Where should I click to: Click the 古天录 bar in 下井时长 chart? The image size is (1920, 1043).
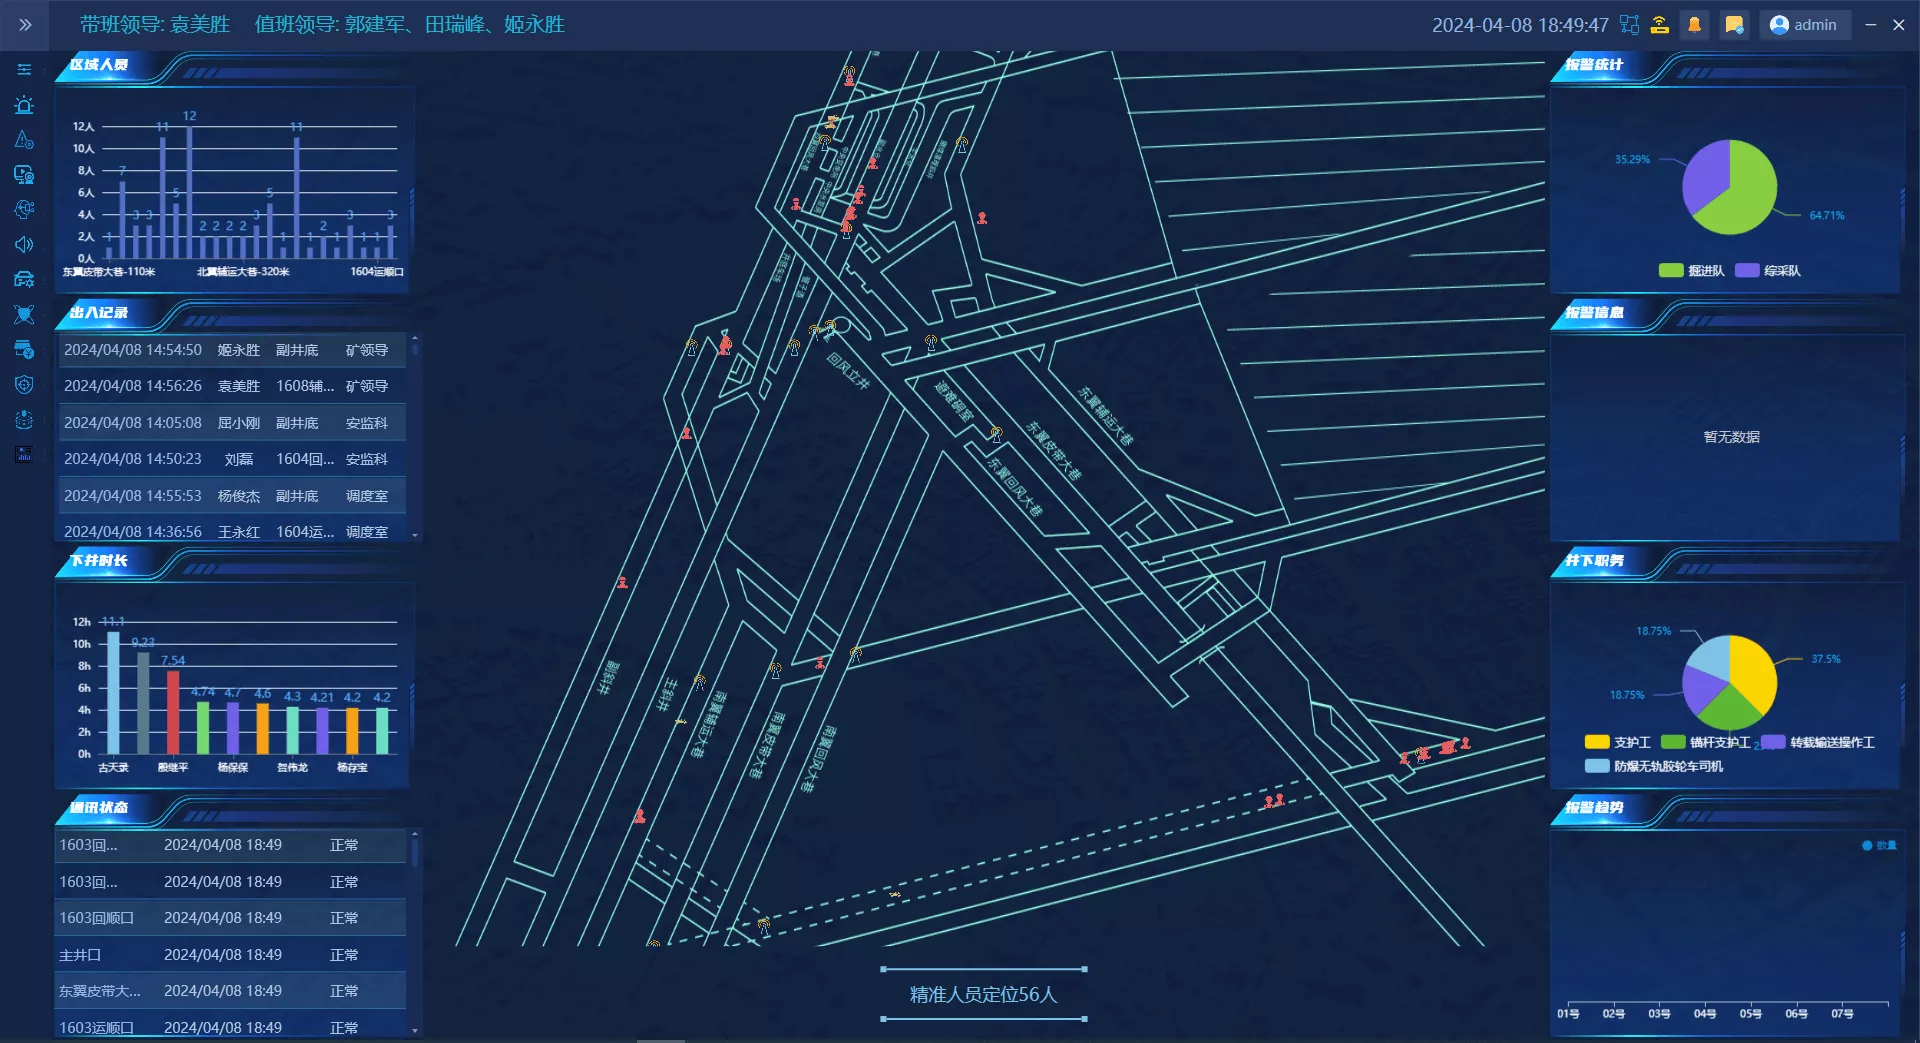[x=113, y=692]
